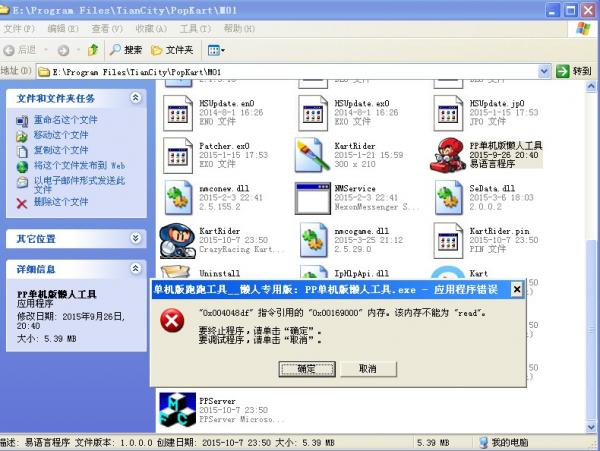Click the file list scroll up arrow
The image size is (600, 451).
591,87
